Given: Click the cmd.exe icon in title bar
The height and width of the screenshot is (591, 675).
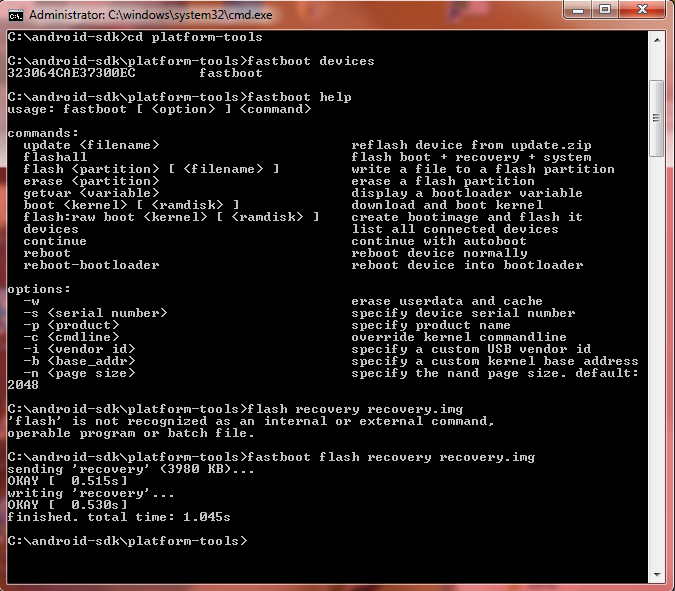Looking at the screenshot, I should tap(15, 15).
